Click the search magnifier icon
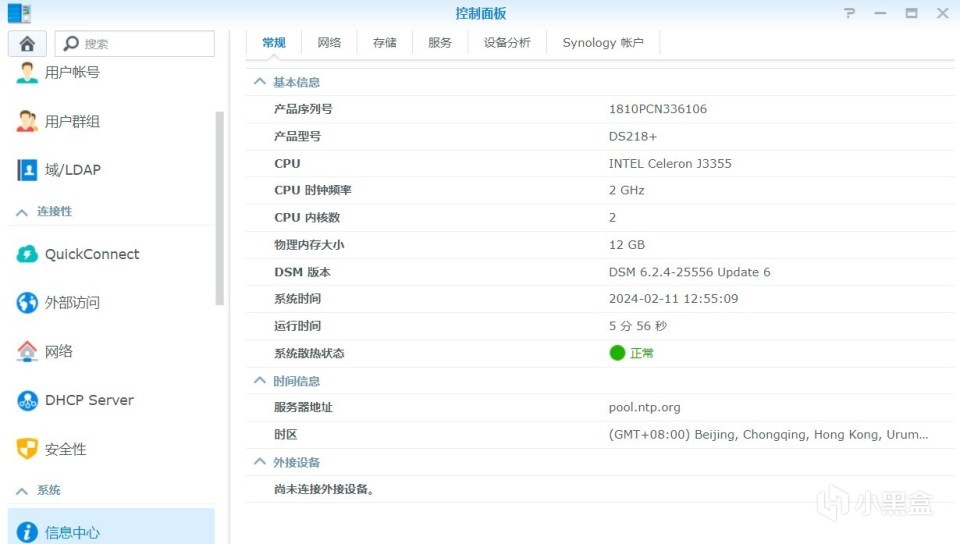 coord(71,43)
